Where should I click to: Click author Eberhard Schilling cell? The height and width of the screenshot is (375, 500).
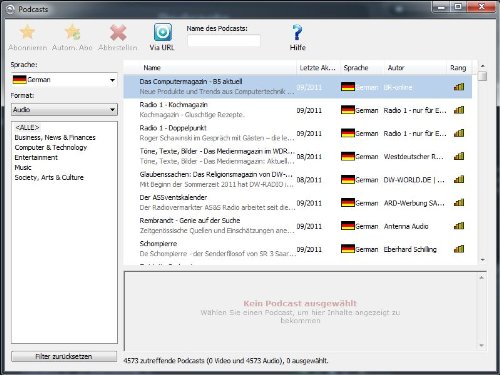point(410,249)
